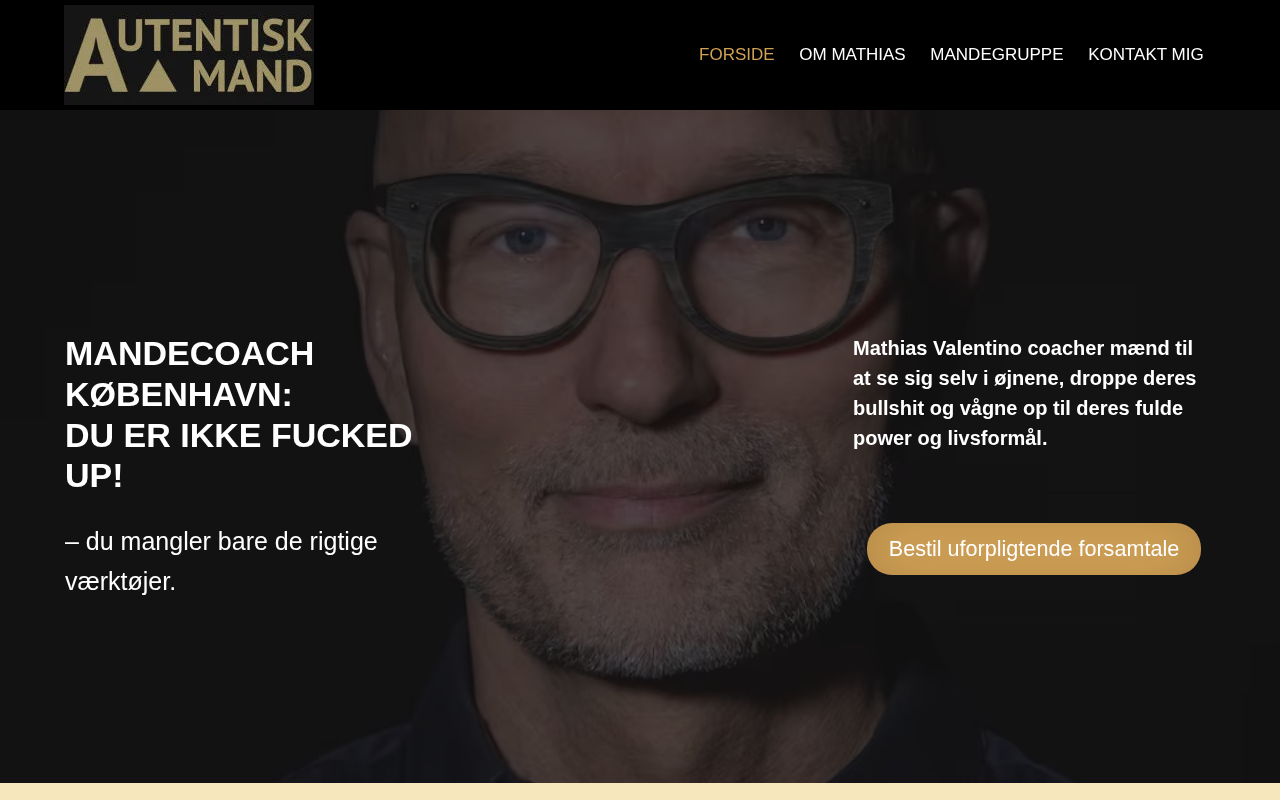Click the MANDECOACH KØBENHAVN heading

coord(190,374)
